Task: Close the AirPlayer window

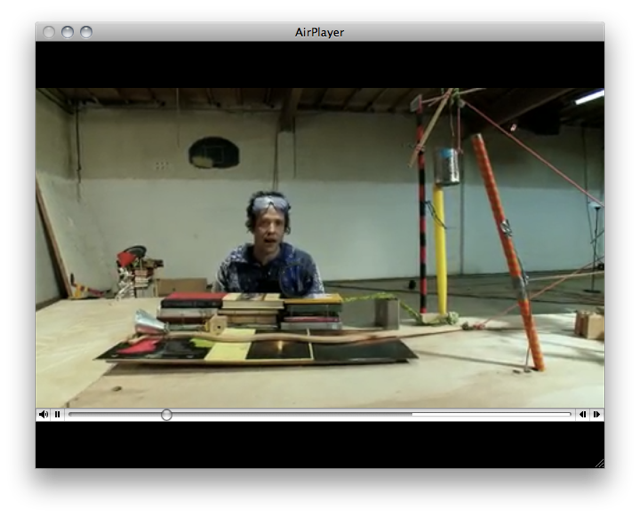Action: (49, 32)
